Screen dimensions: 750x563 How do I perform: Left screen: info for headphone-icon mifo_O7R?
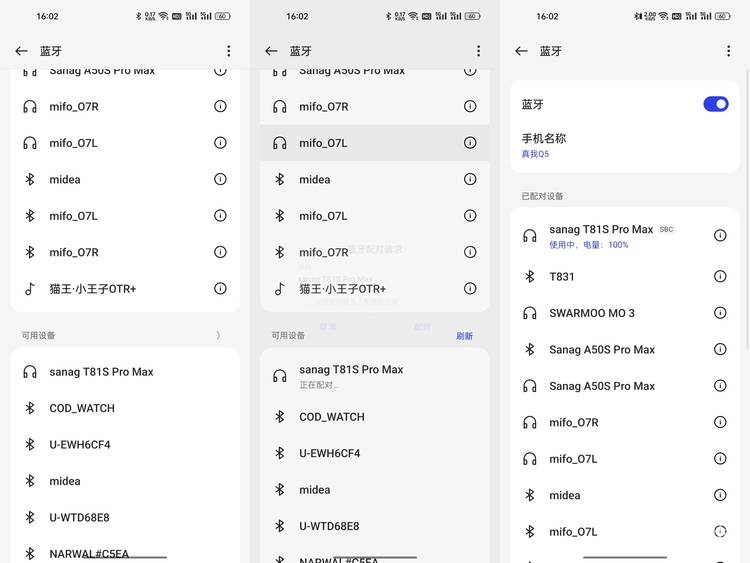click(x=220, y=106)
